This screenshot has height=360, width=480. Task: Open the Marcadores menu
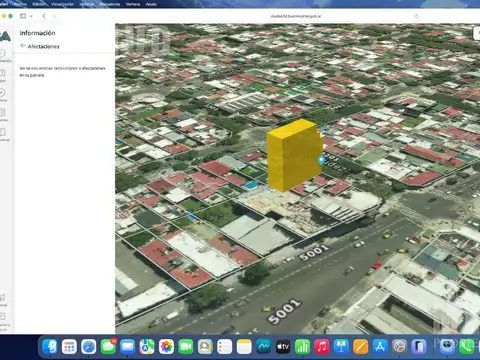pos(110,4)
